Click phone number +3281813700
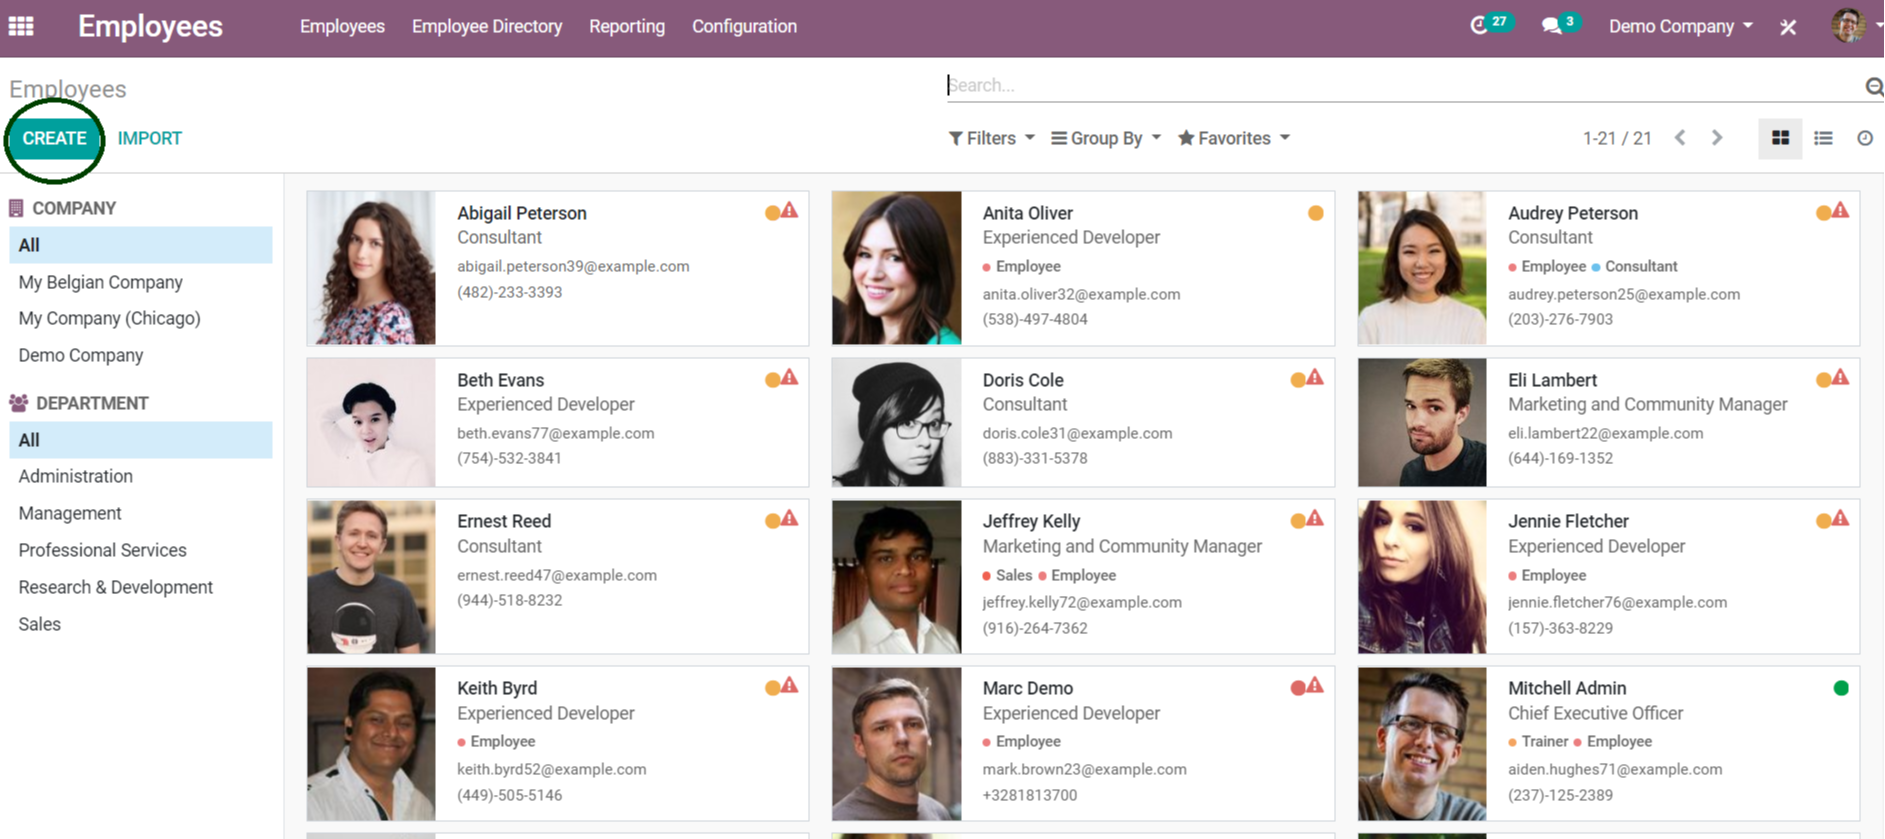The image size is (1885, 839). [x=1029, y=795]
